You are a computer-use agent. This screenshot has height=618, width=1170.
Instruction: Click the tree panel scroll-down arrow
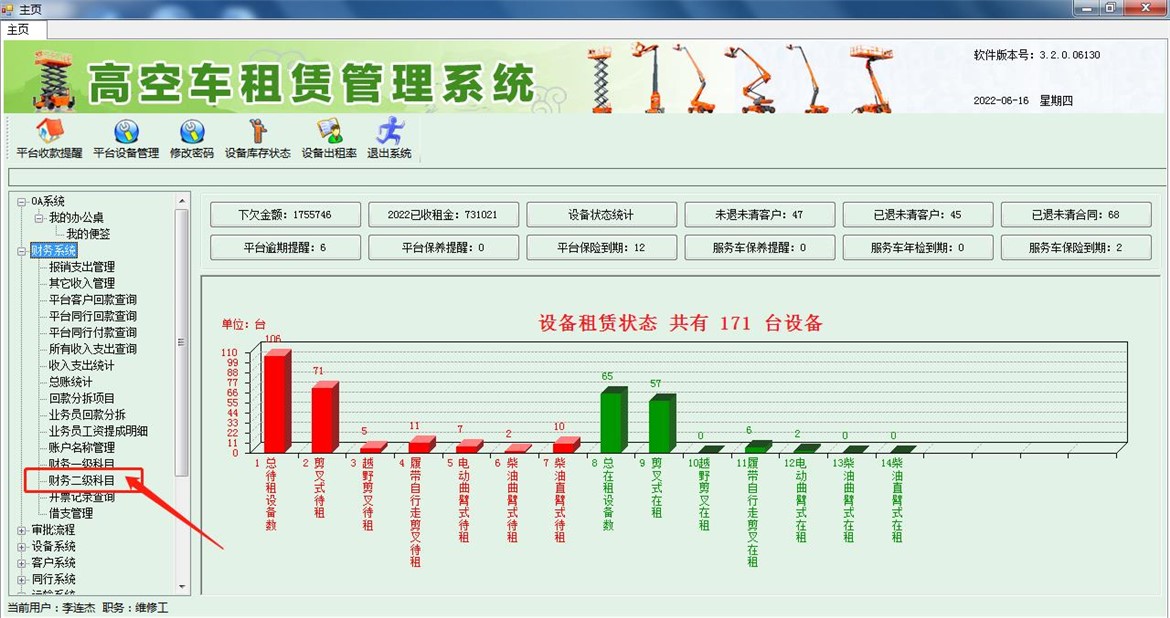181,587
